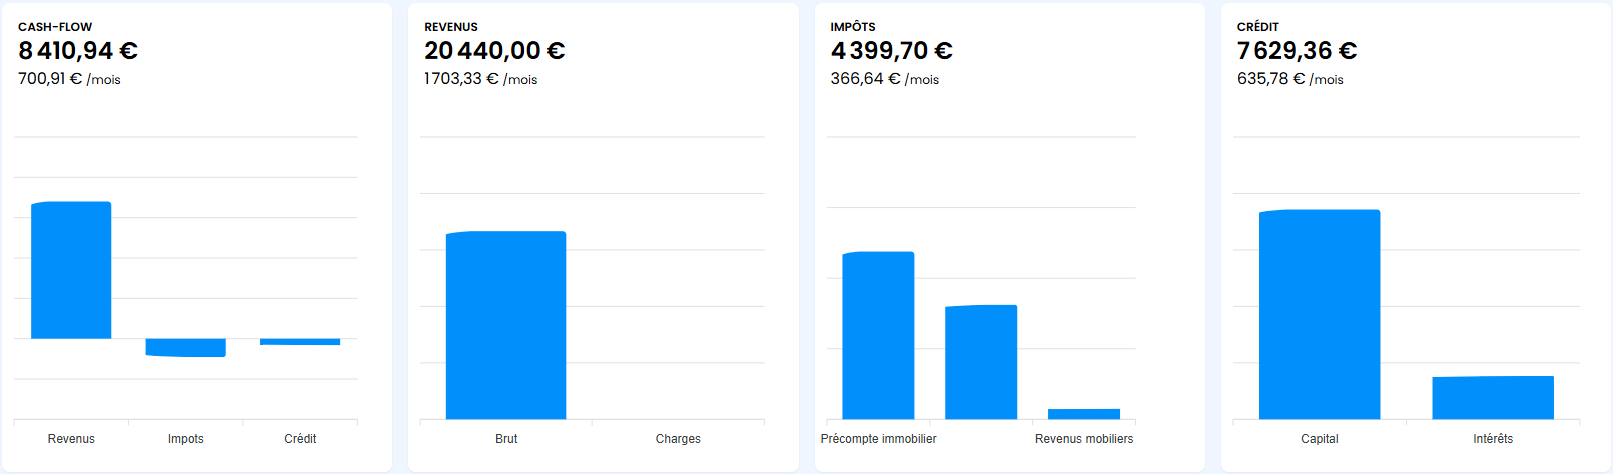The height and width of the screenshot is (474, 1613).
Task: Click the Charges axis label
Action: pos(678,439)
